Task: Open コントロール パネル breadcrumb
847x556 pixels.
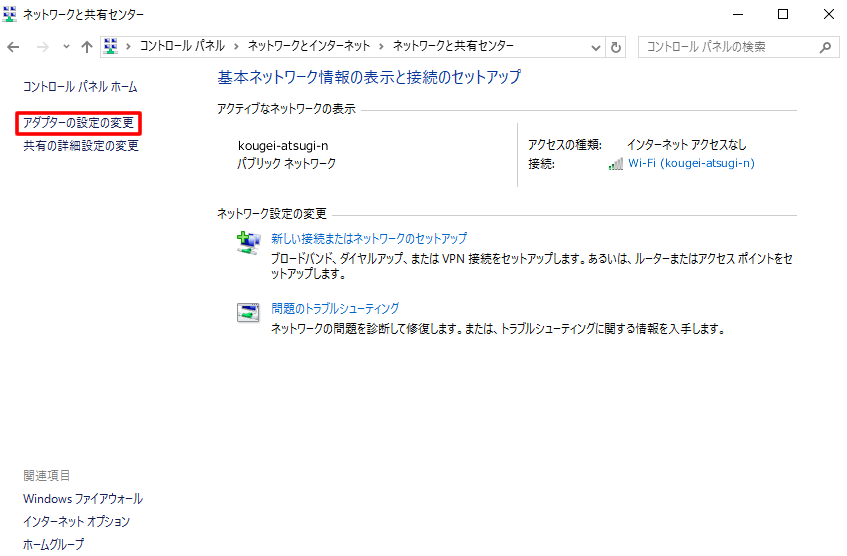Action: click(x=182, y=46)
